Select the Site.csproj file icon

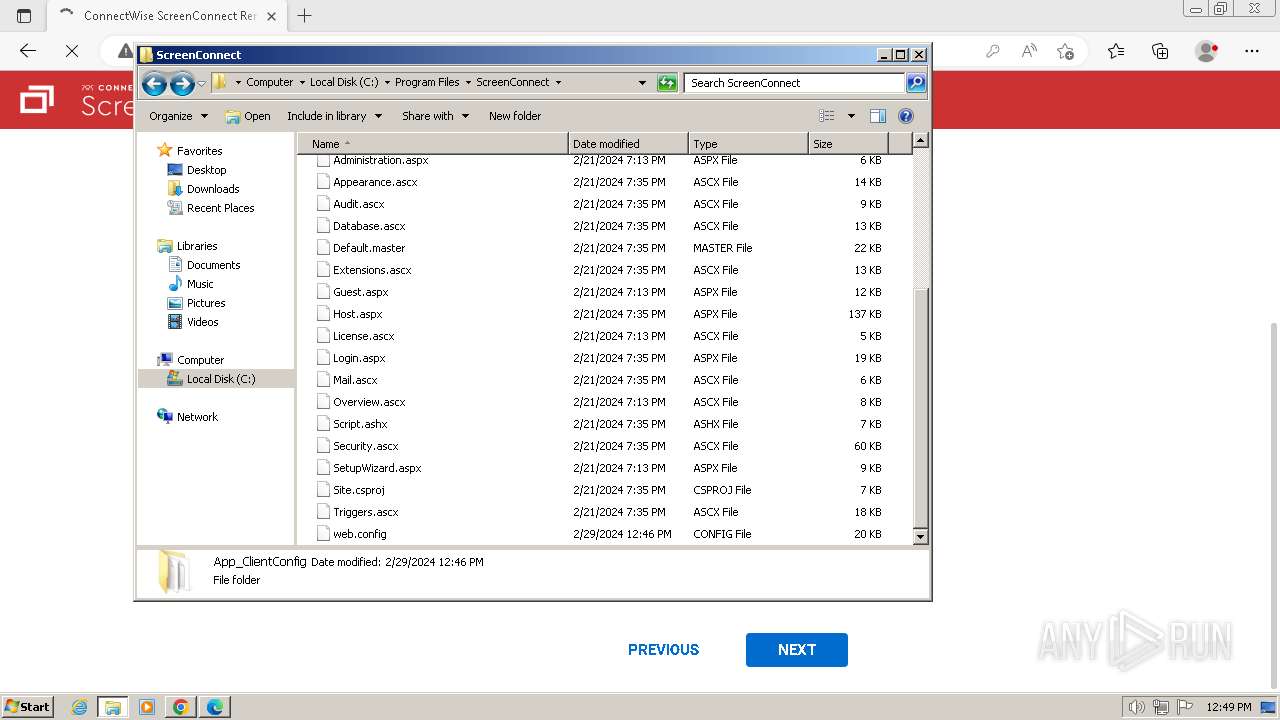[323, 490]
